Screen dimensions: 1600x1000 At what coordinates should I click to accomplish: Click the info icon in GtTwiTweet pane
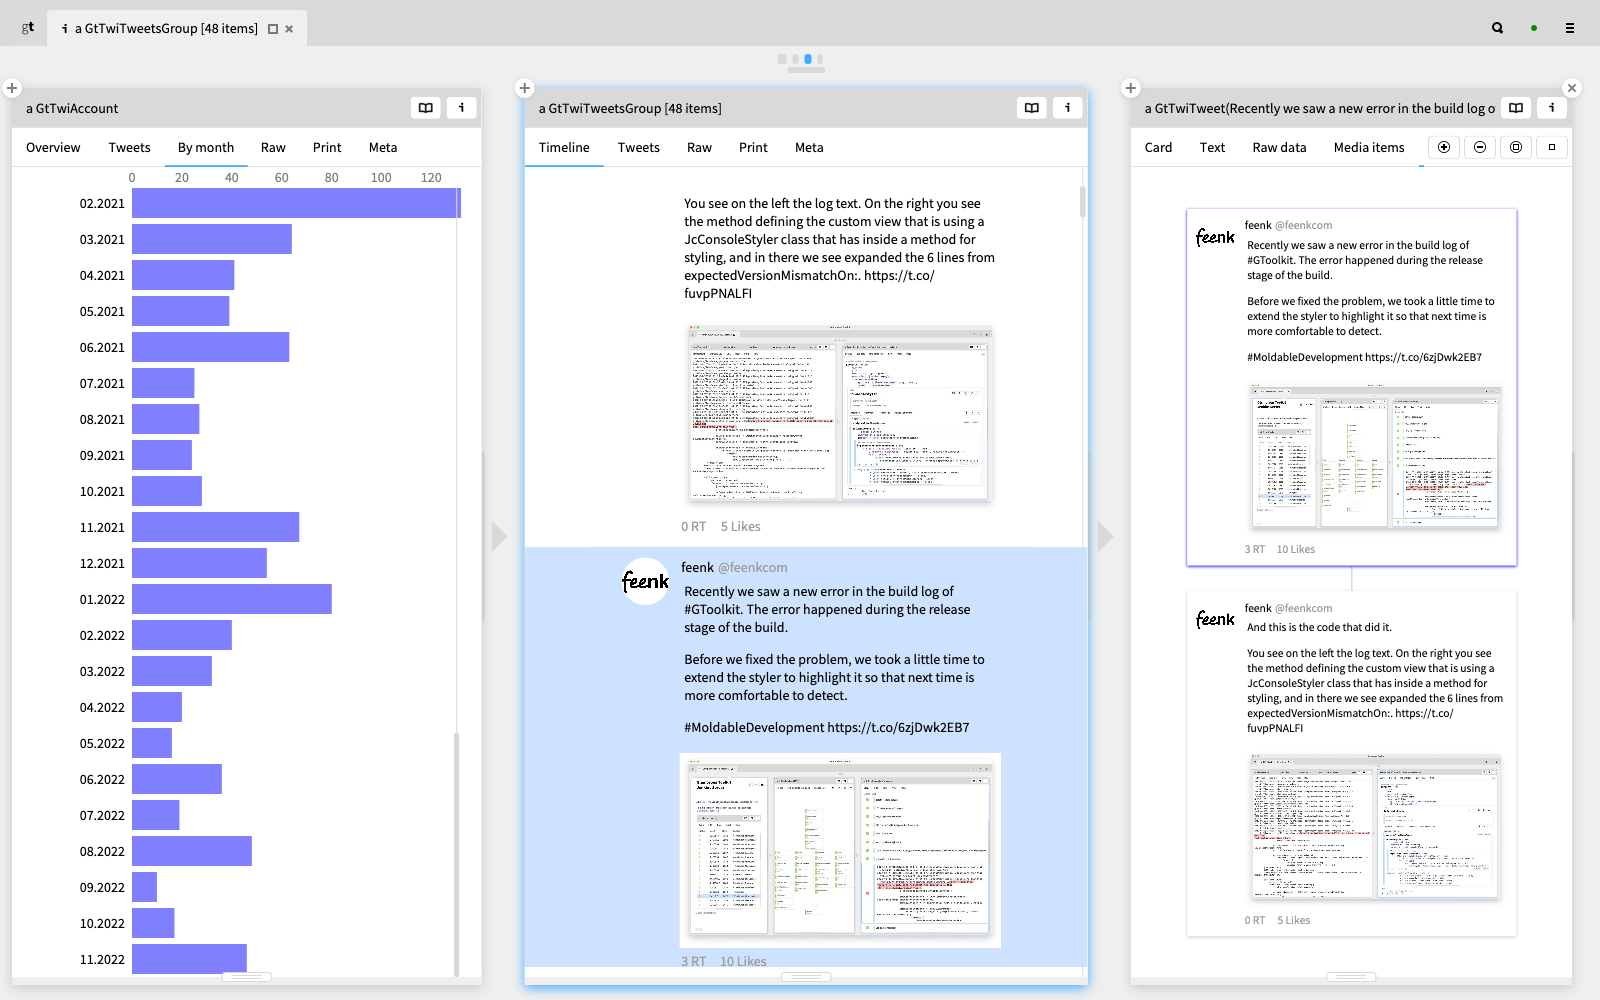click(1552, 108)
